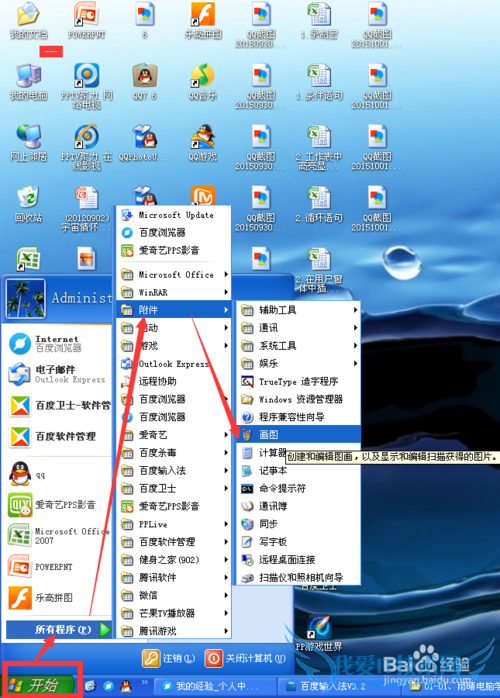Select 我的文档 desktop icon
This screenshot has height=698, width=500.
(x=29, y=20)
